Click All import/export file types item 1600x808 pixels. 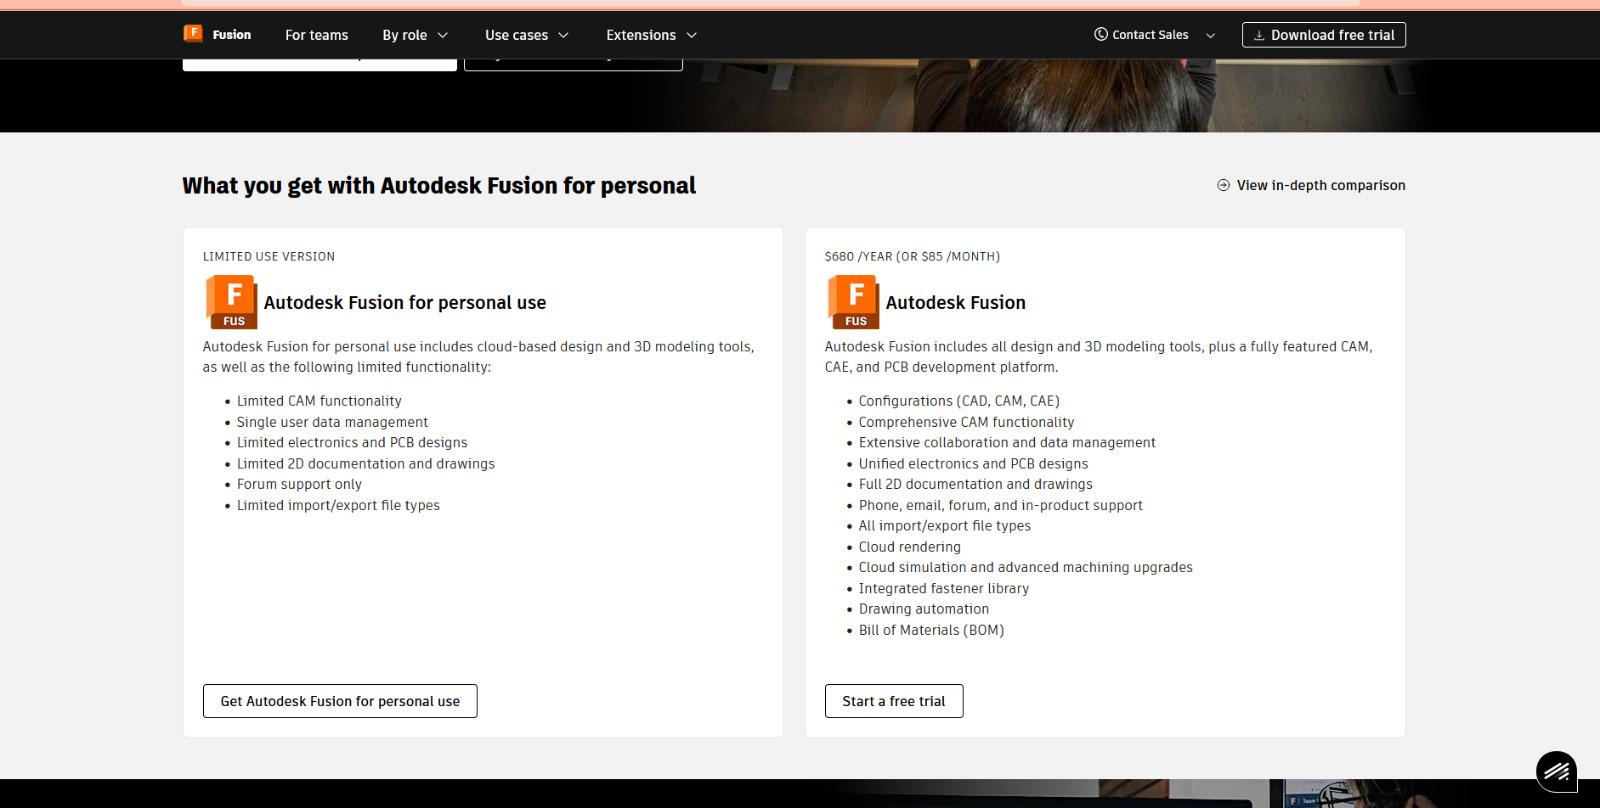click(945, 526)
